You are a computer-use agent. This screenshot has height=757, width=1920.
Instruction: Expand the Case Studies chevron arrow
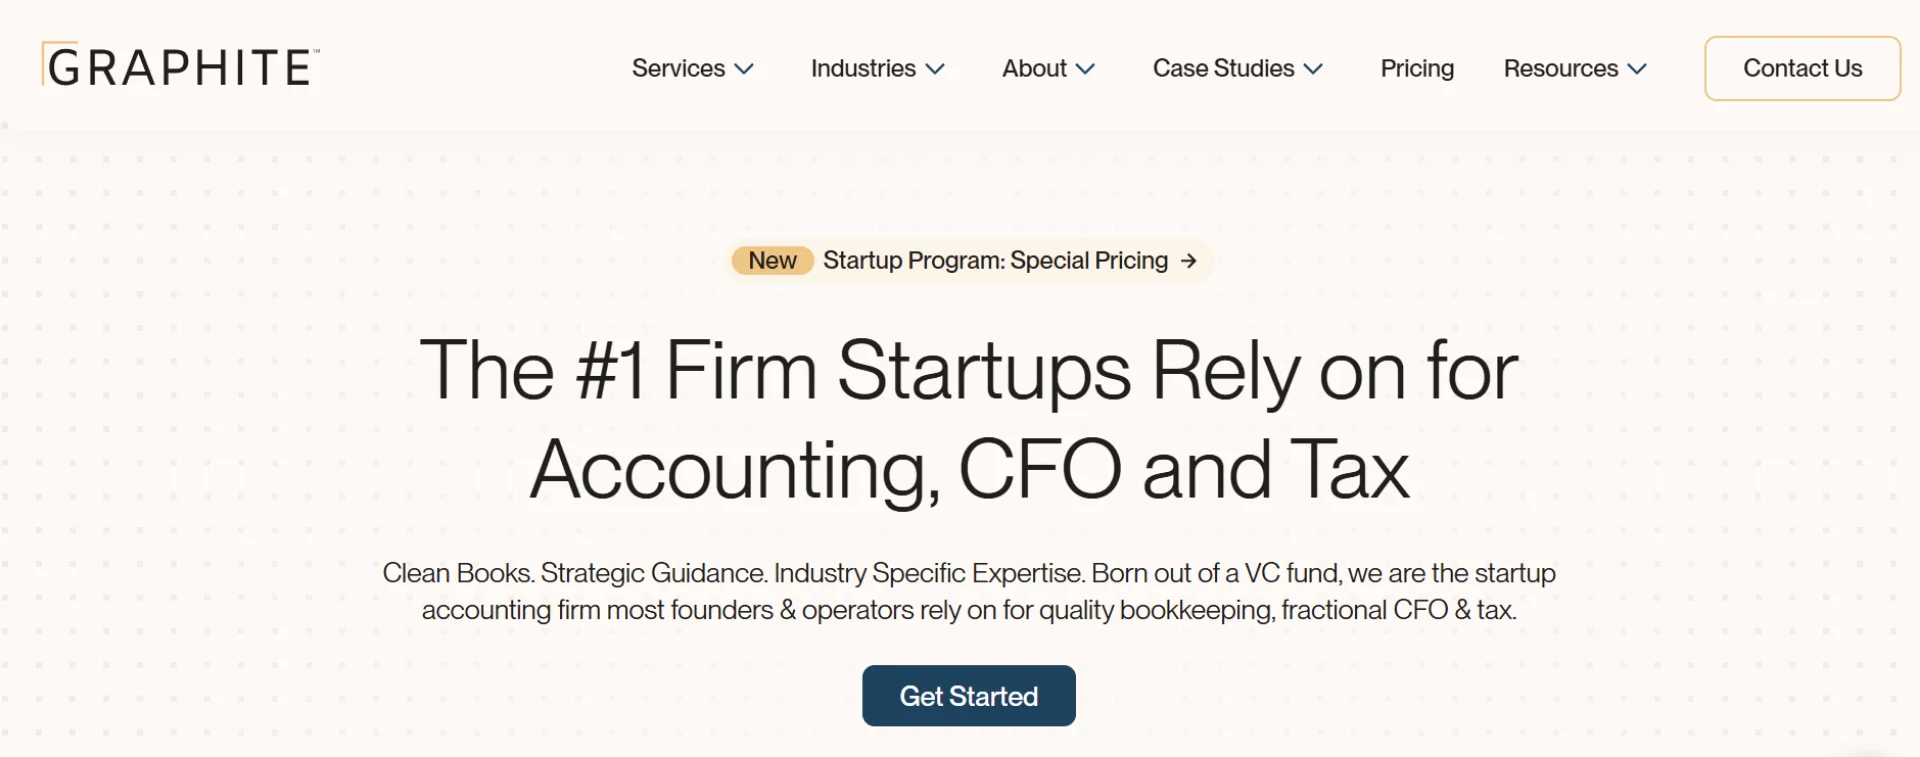(x=1314, y=69)
